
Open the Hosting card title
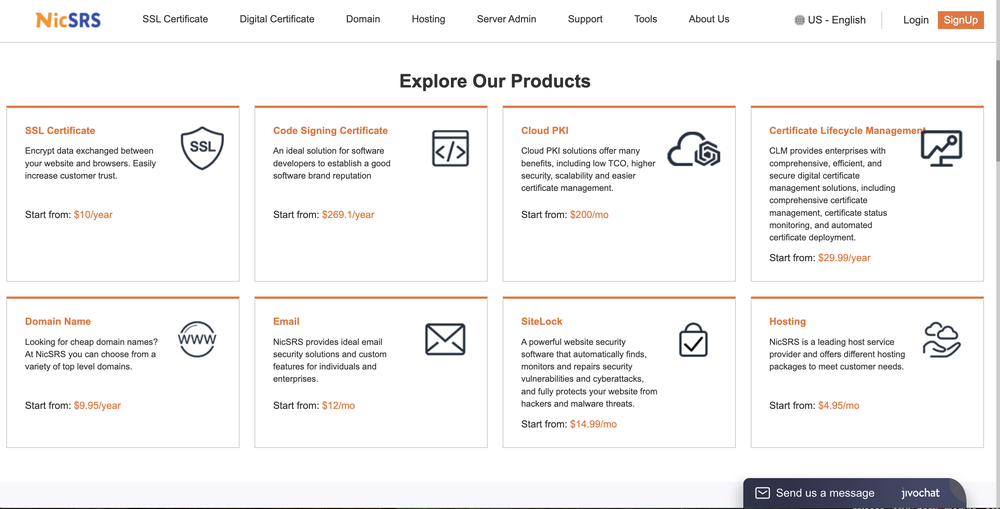pyautogui.click(x=788, y=321)
